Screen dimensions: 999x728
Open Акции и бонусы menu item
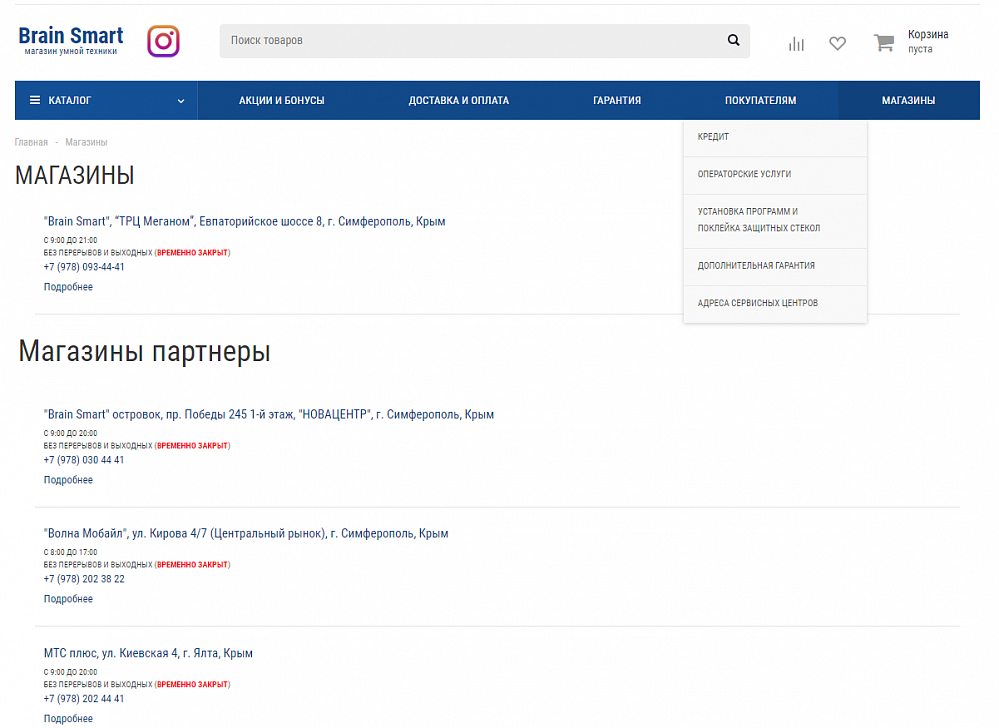tap(282, 101)
